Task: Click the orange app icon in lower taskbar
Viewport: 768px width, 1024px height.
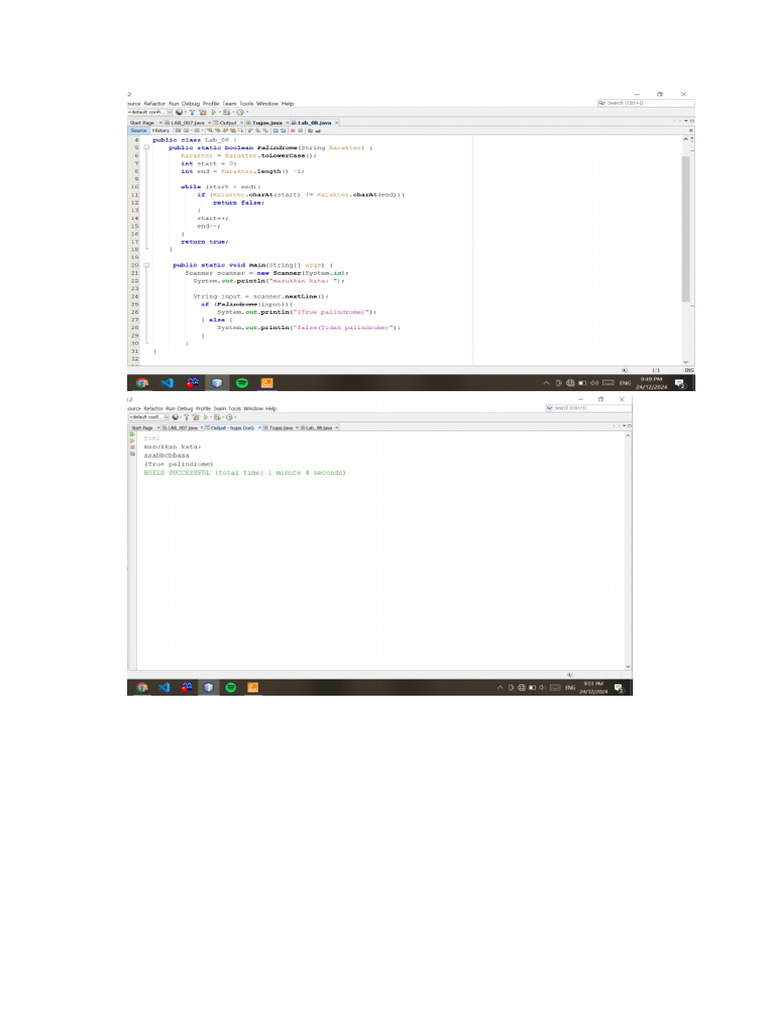Action: [x=253, y=687]
